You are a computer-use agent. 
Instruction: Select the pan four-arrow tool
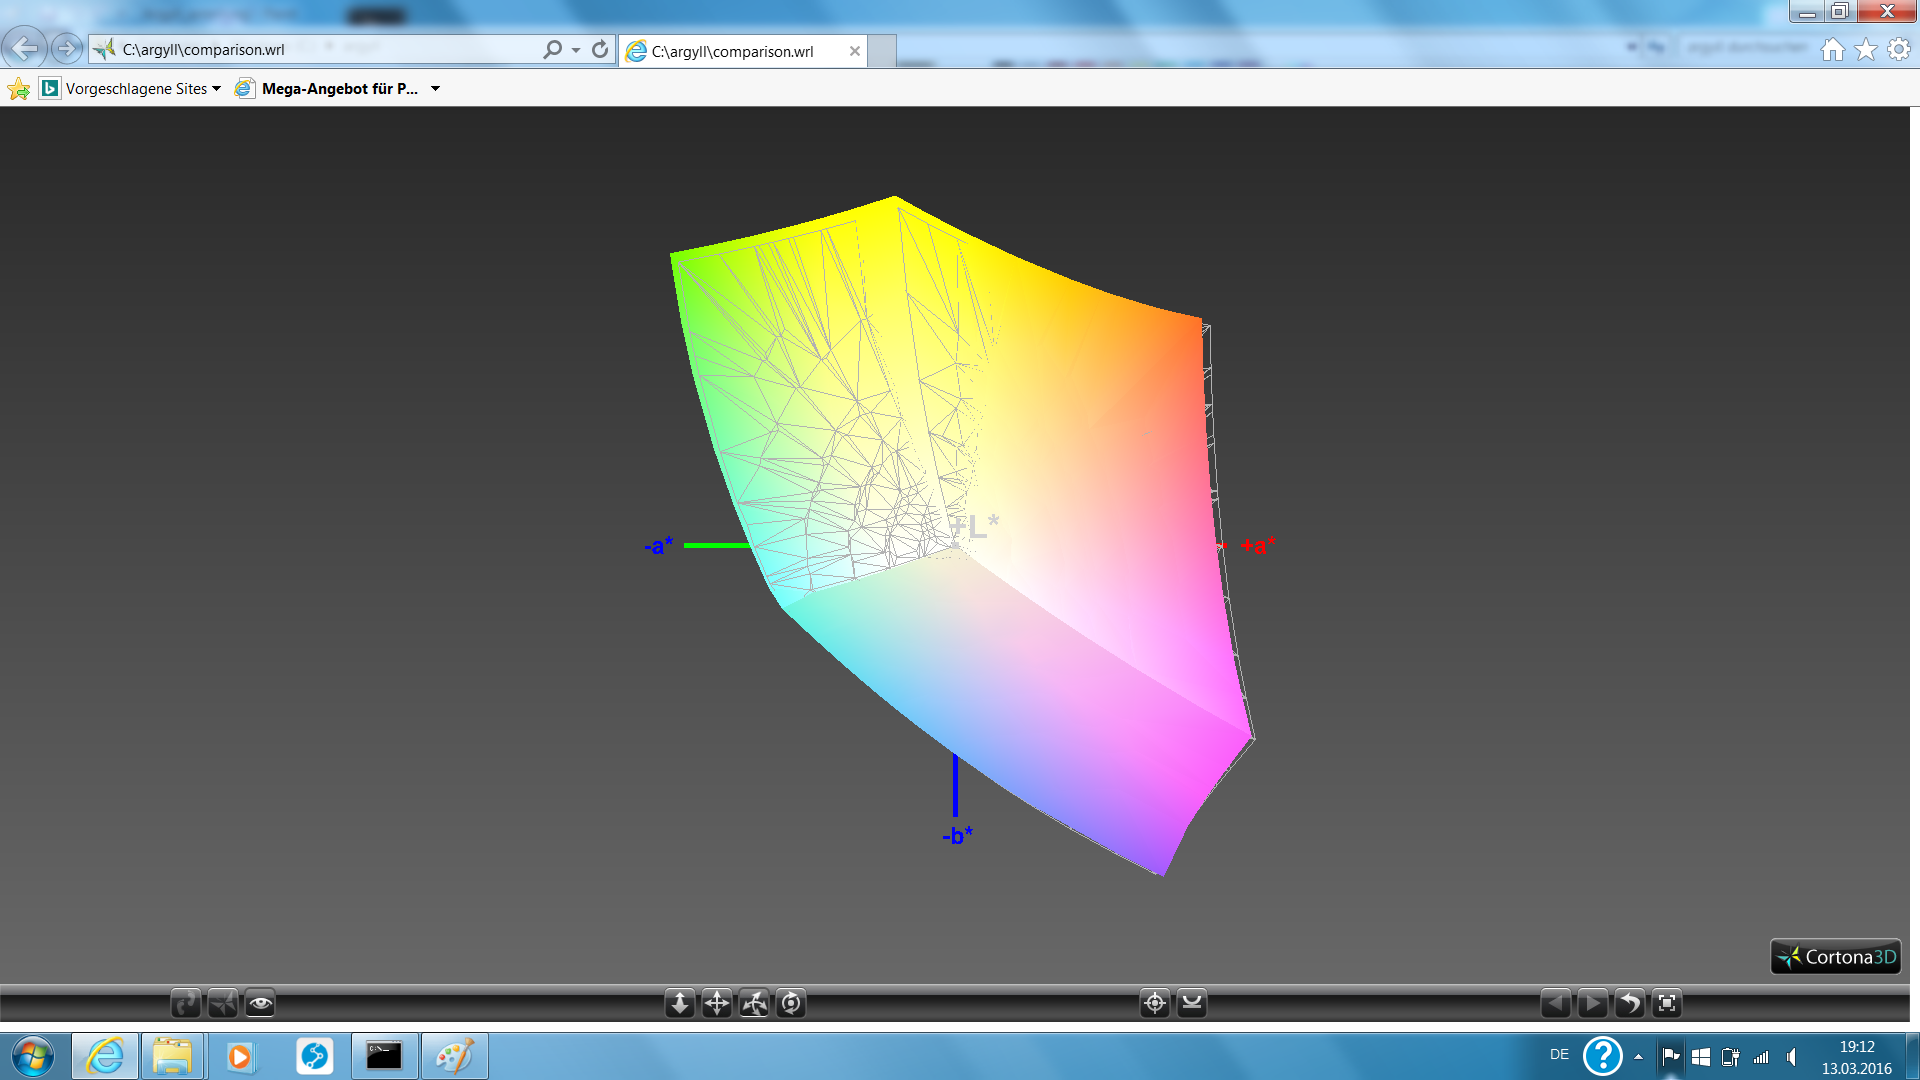tap(717, 1003)
